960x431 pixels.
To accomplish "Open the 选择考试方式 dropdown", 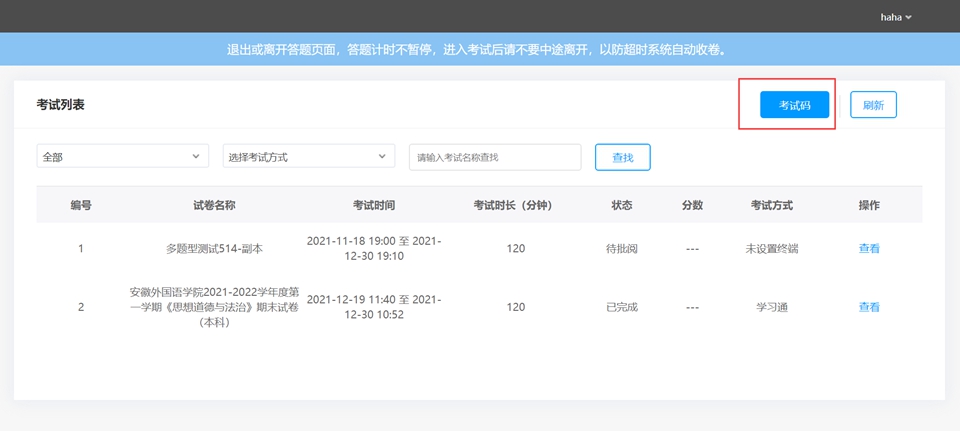I will pyautogui.click(x=308, y=157).
